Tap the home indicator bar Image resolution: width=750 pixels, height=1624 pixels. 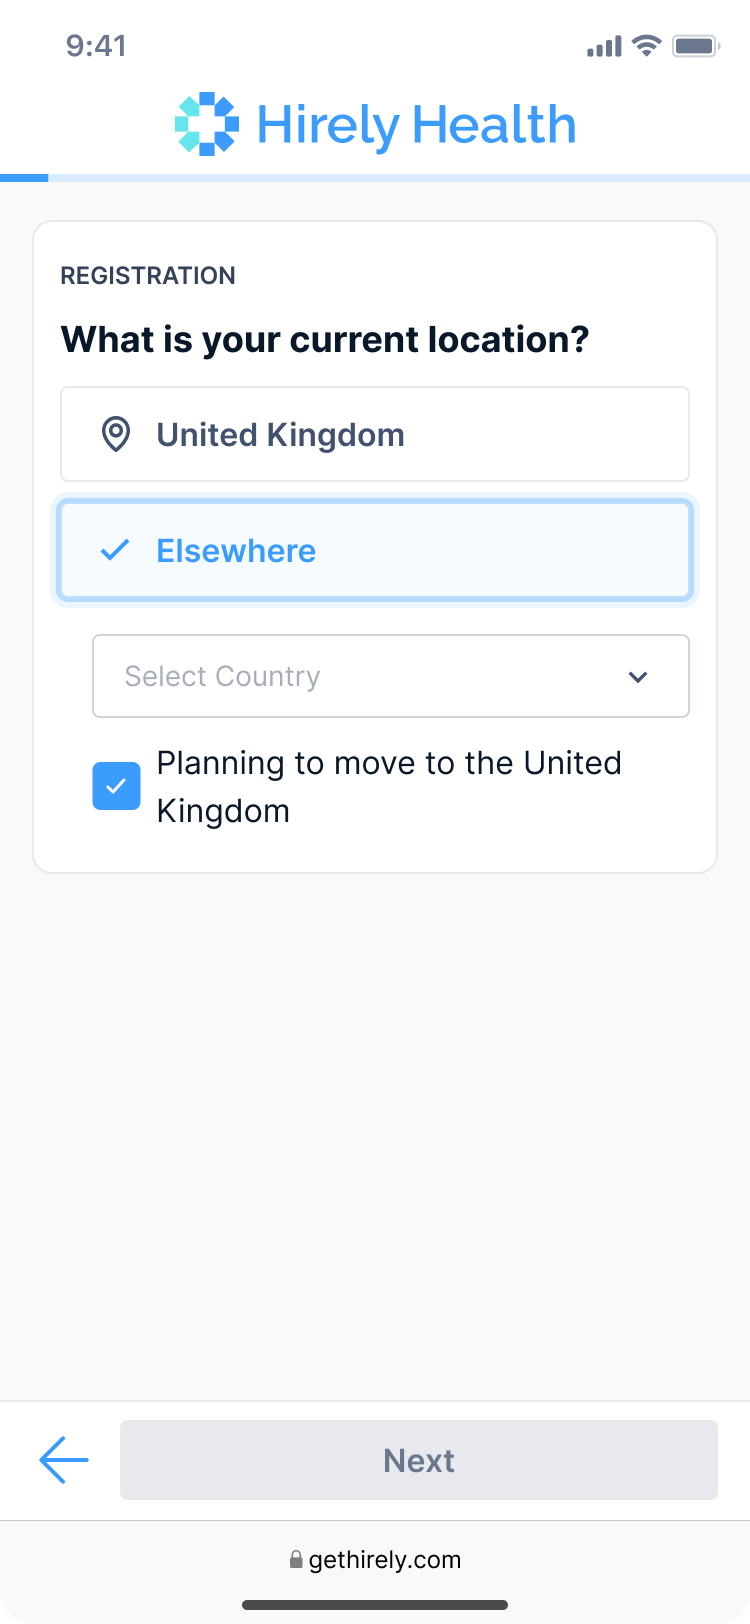[375, 1606]
